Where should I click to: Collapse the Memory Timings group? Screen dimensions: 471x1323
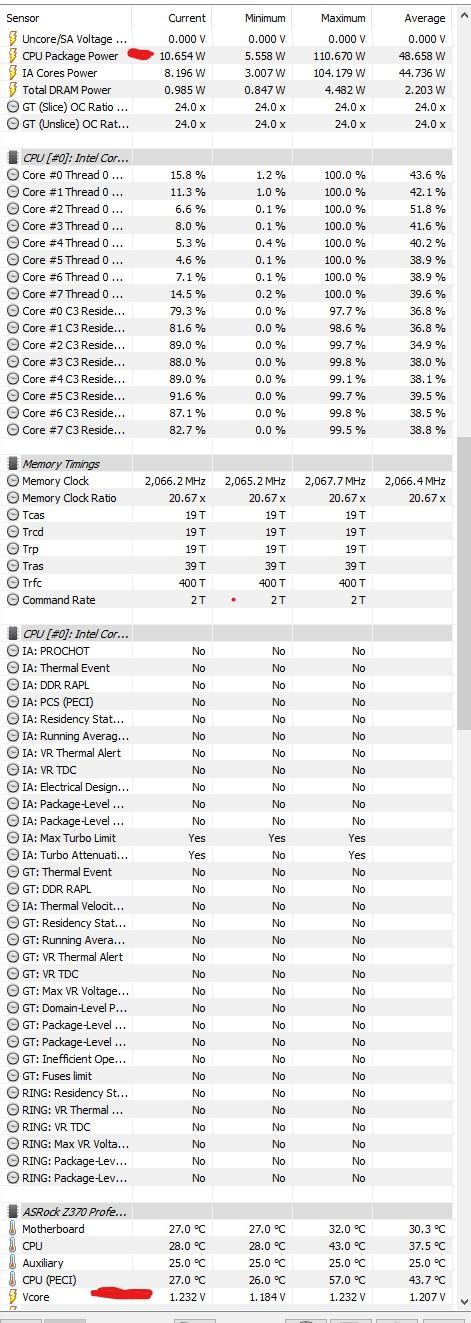click(x=12, y=464)
